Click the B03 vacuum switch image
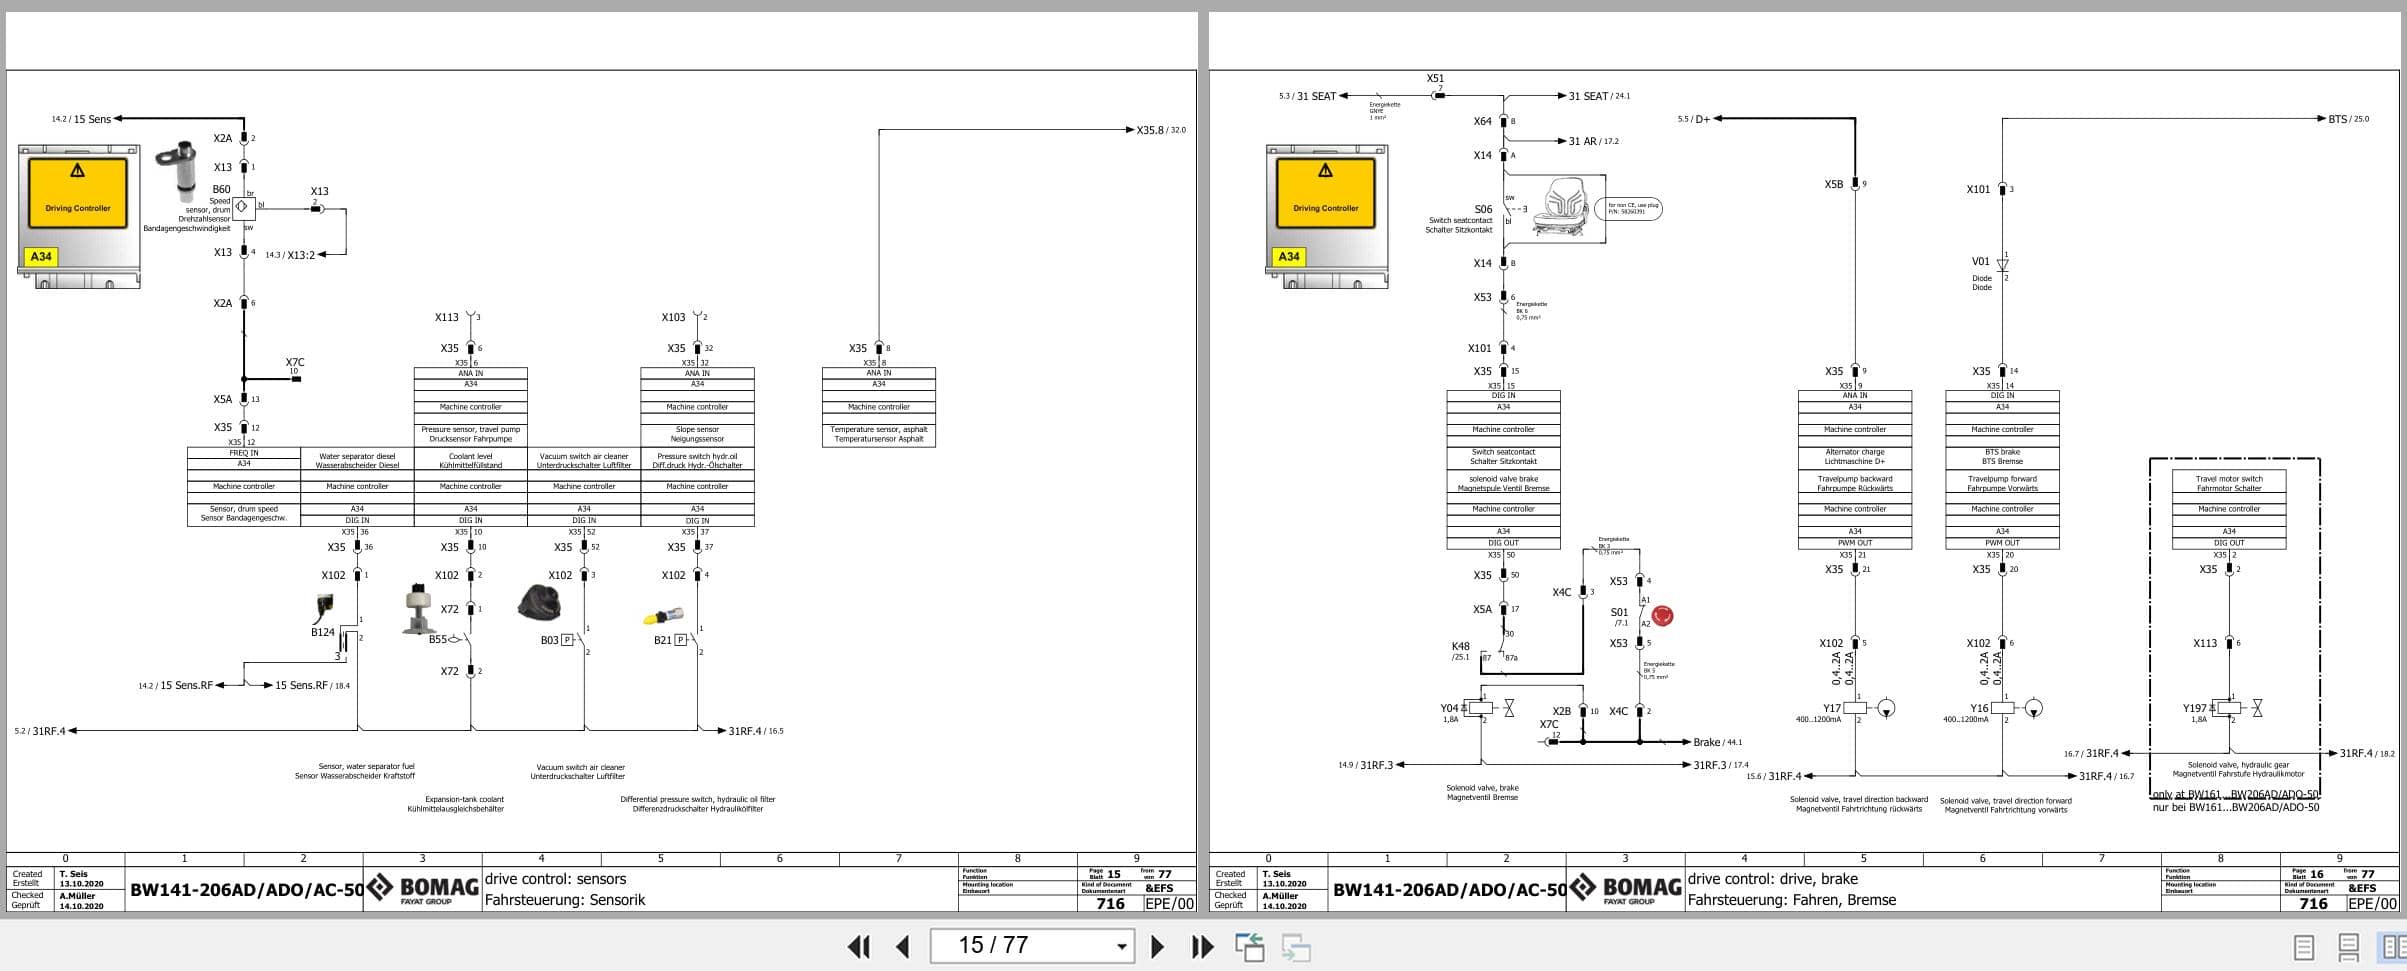 [x=539, y=602]
